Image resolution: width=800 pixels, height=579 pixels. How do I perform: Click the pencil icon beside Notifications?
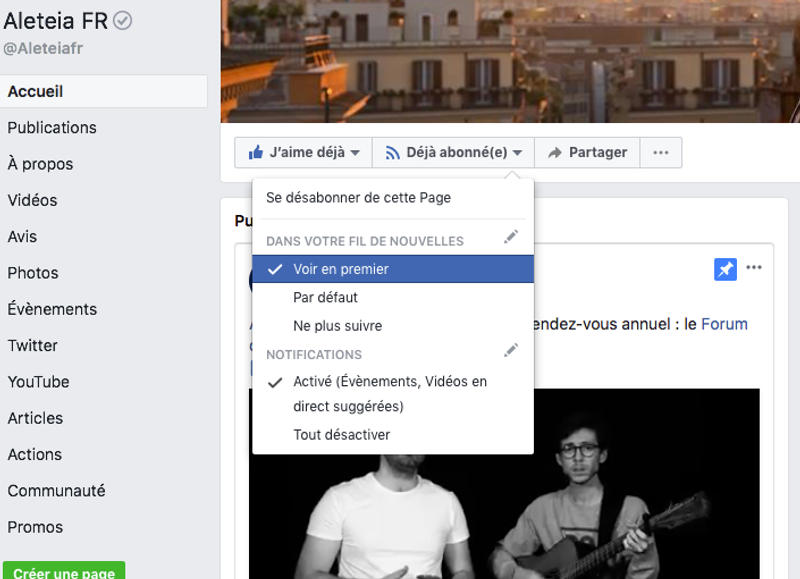click(511, 350)
